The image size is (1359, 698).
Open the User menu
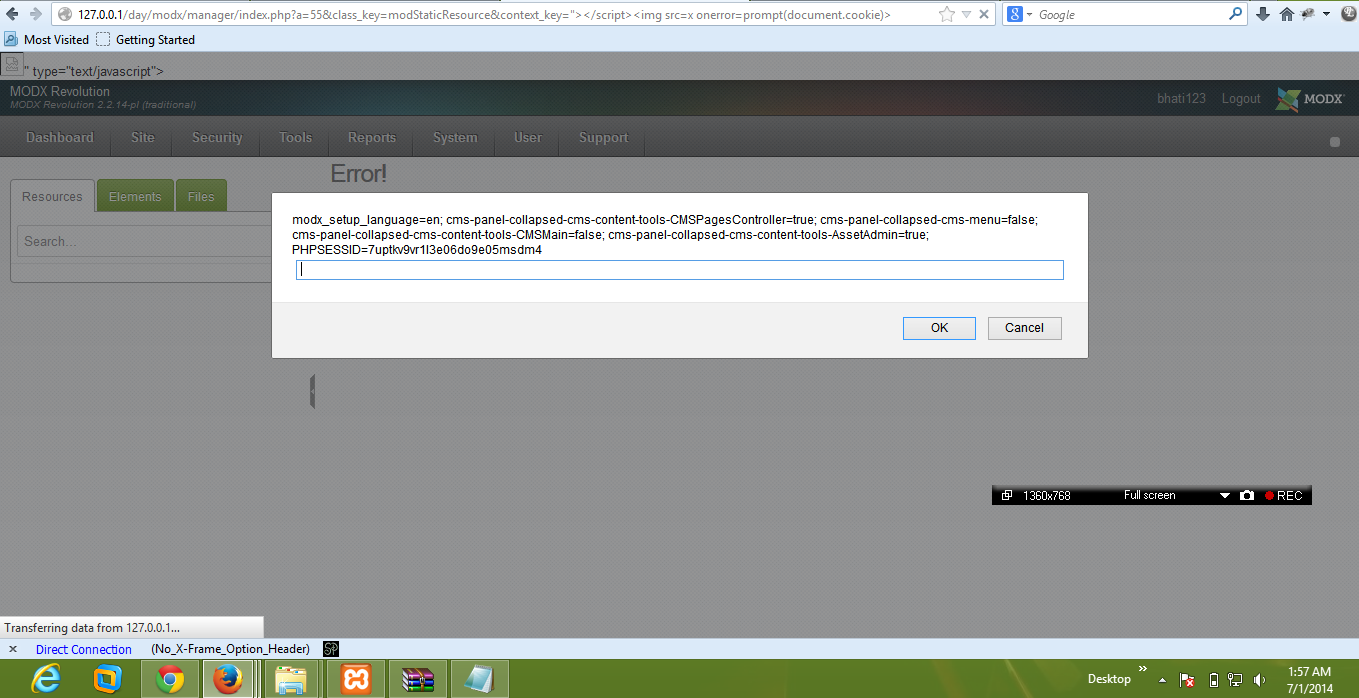(528, 138)
